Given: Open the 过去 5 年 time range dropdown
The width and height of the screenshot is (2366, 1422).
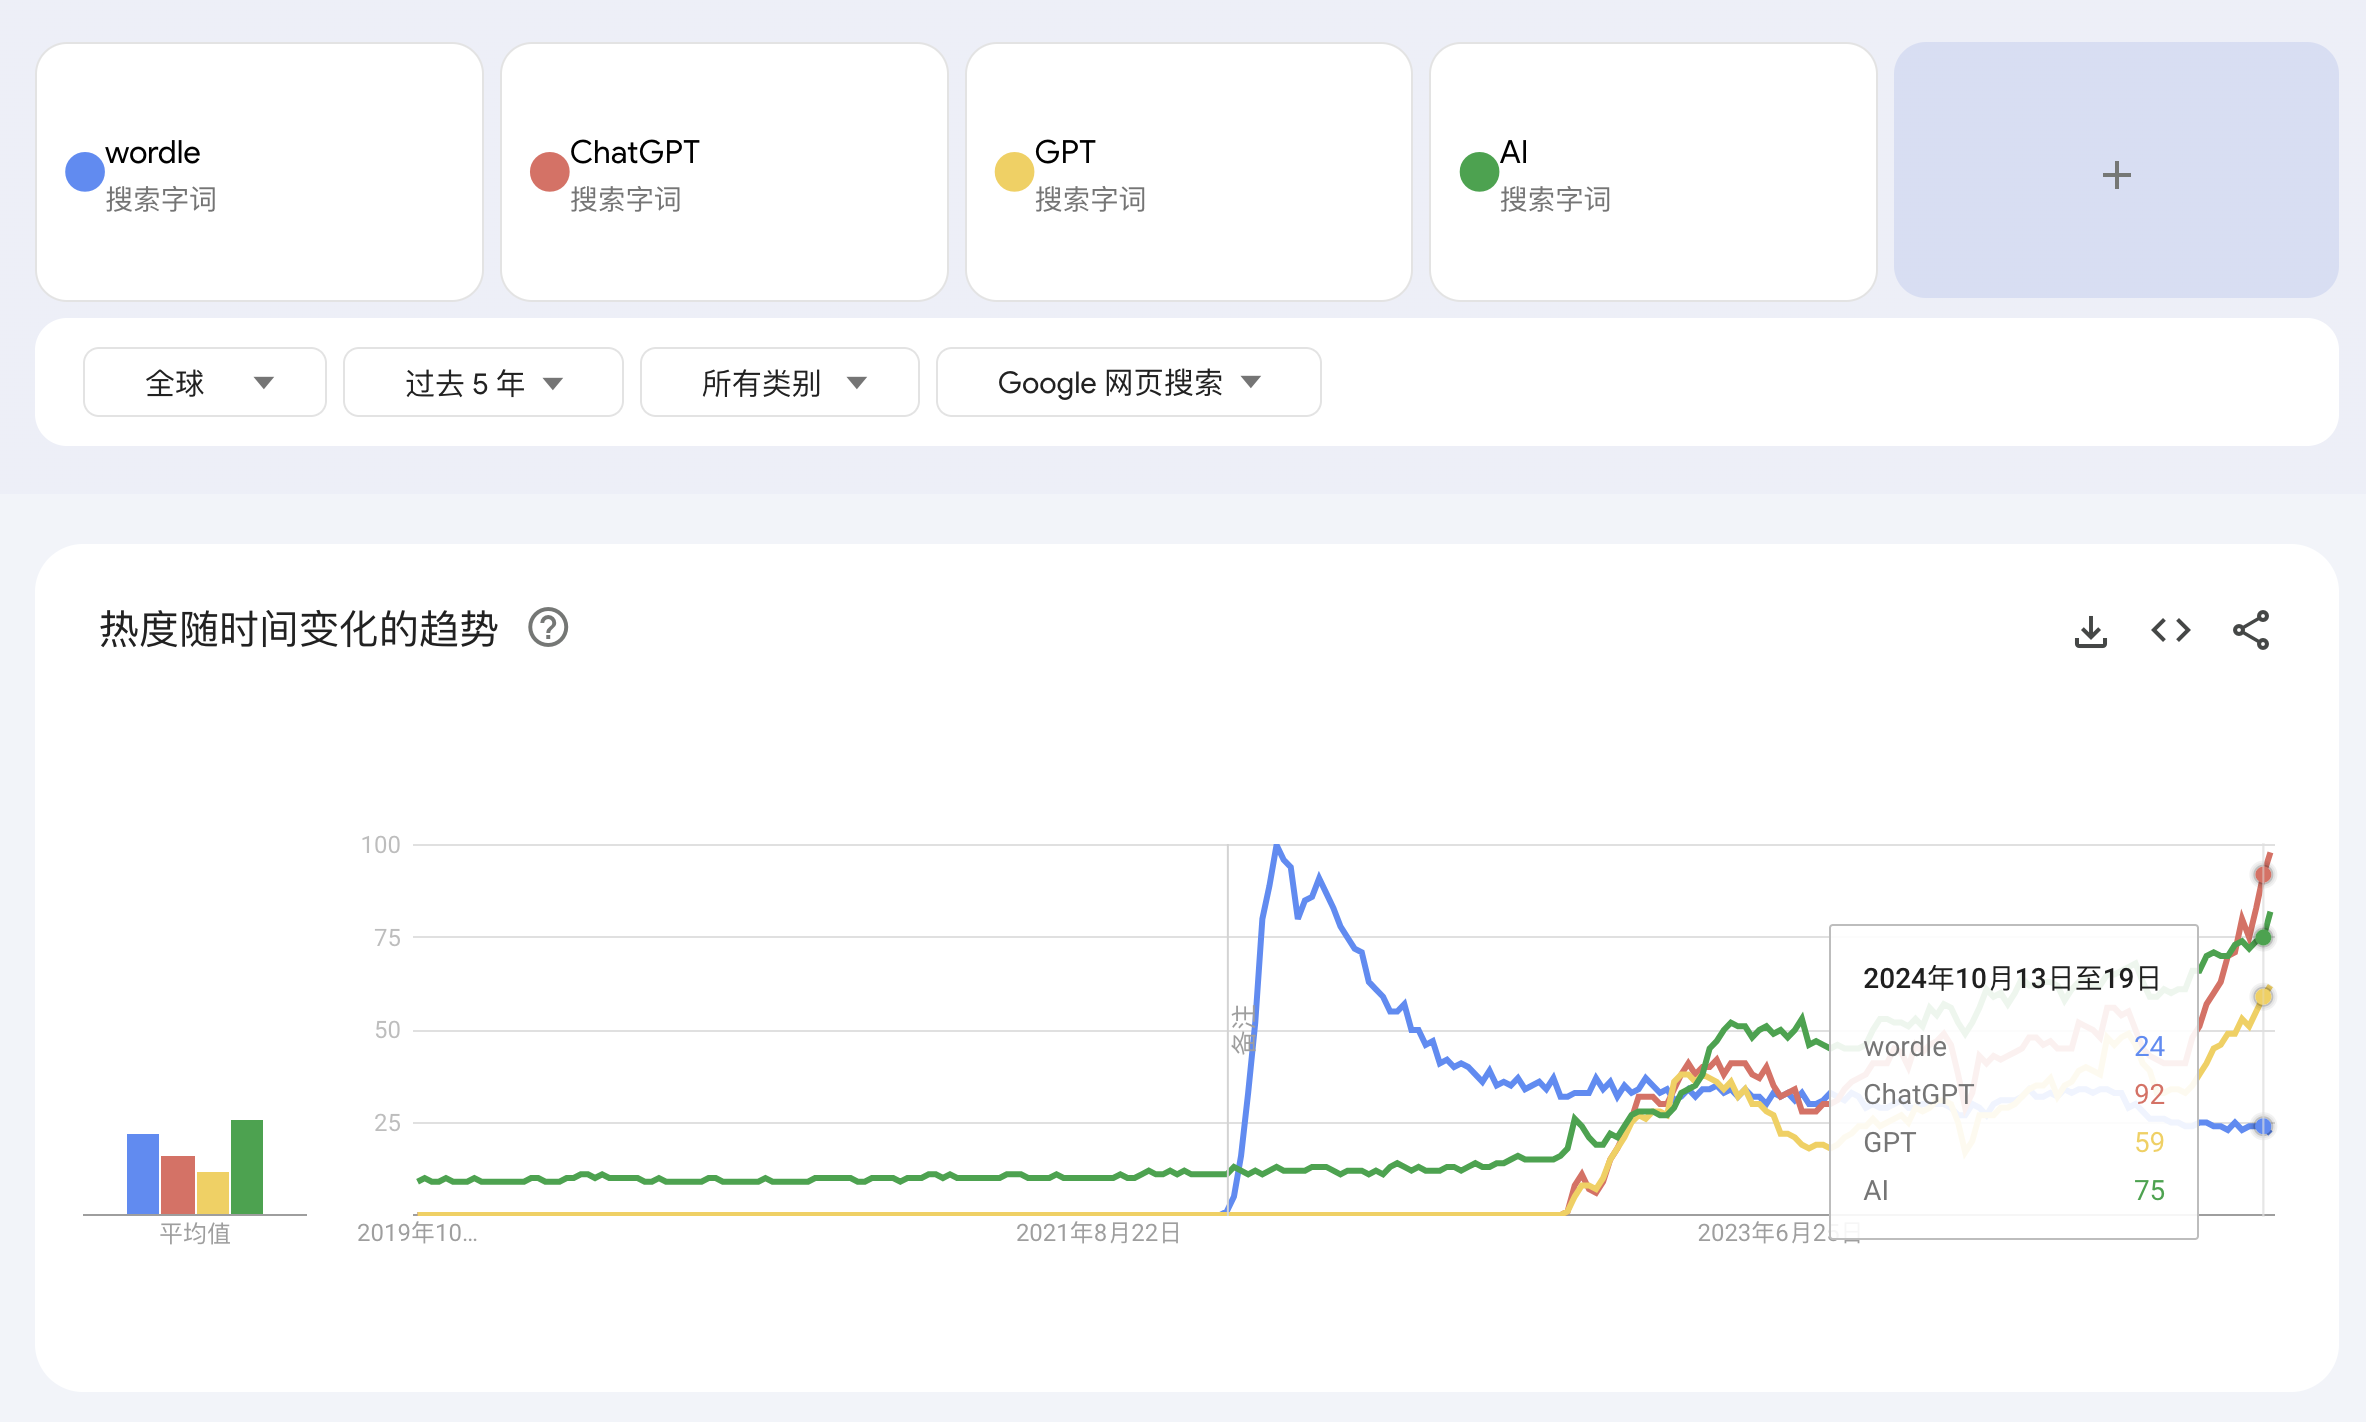Looking at the screenshot, I should [x=483, y=382].
